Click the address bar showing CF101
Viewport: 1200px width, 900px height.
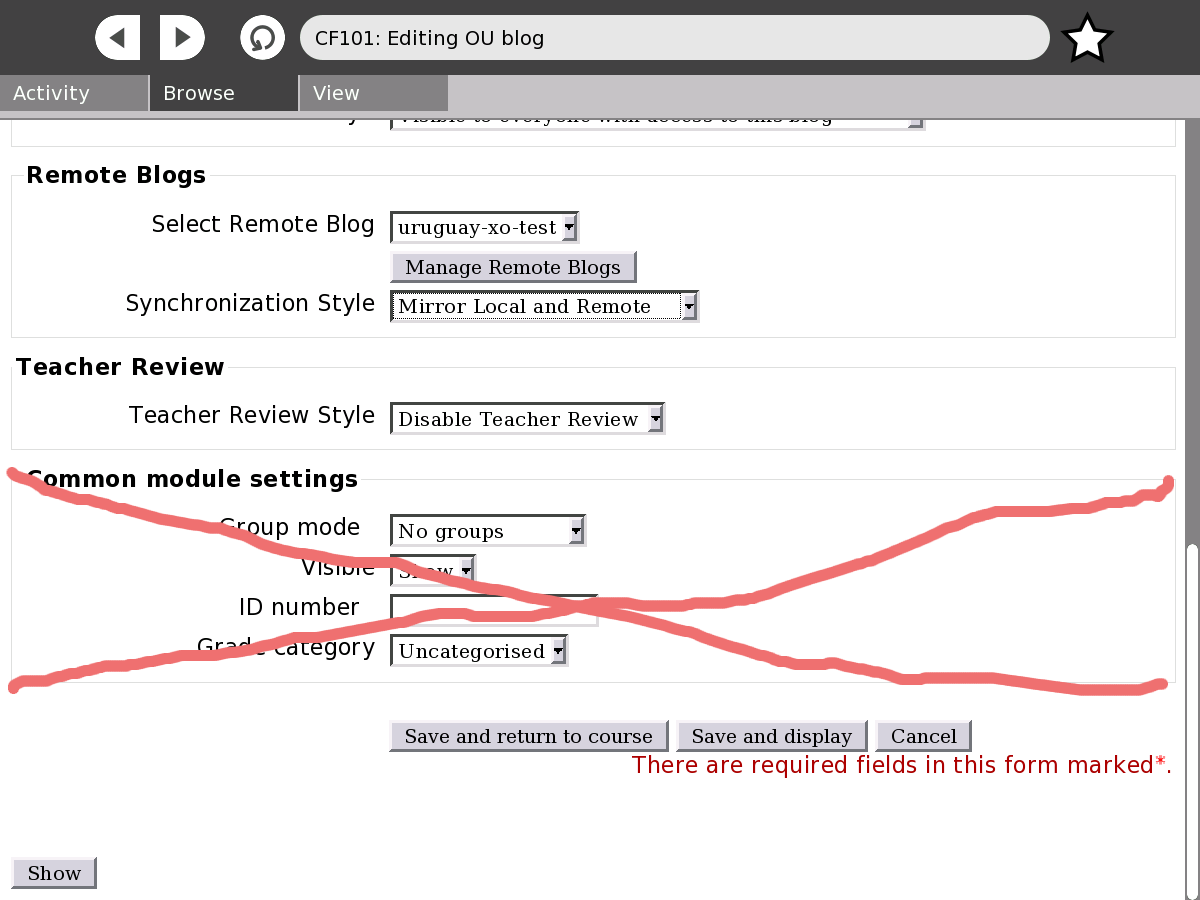point(674,39)
